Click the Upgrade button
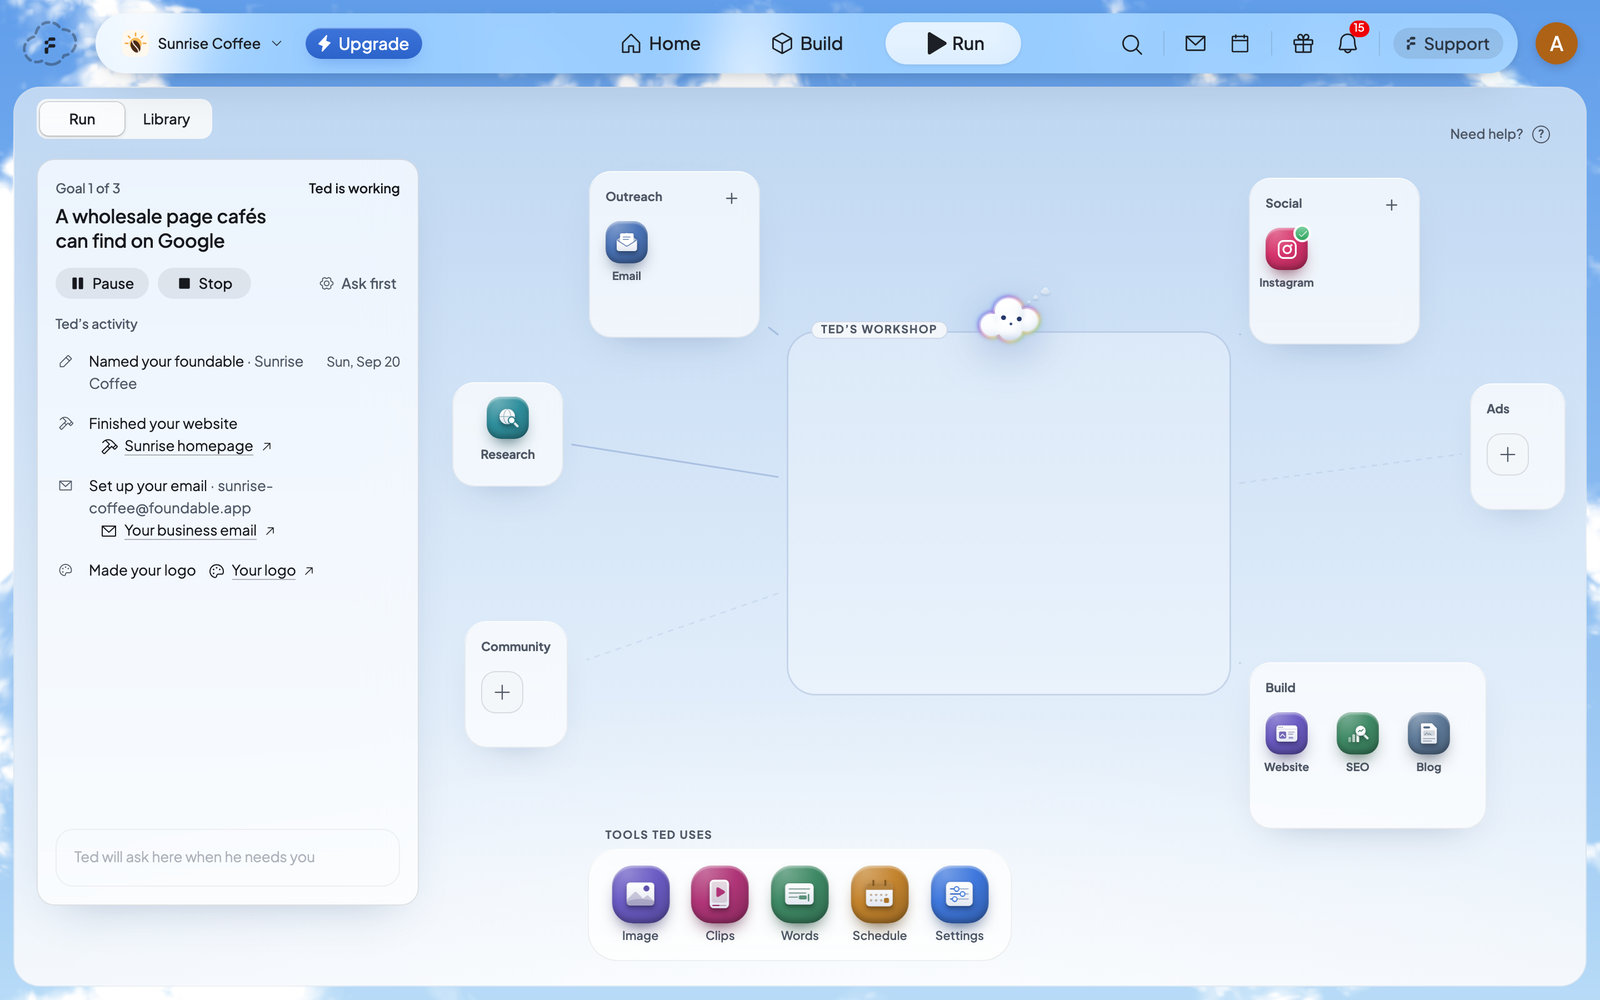 [364, 44]
